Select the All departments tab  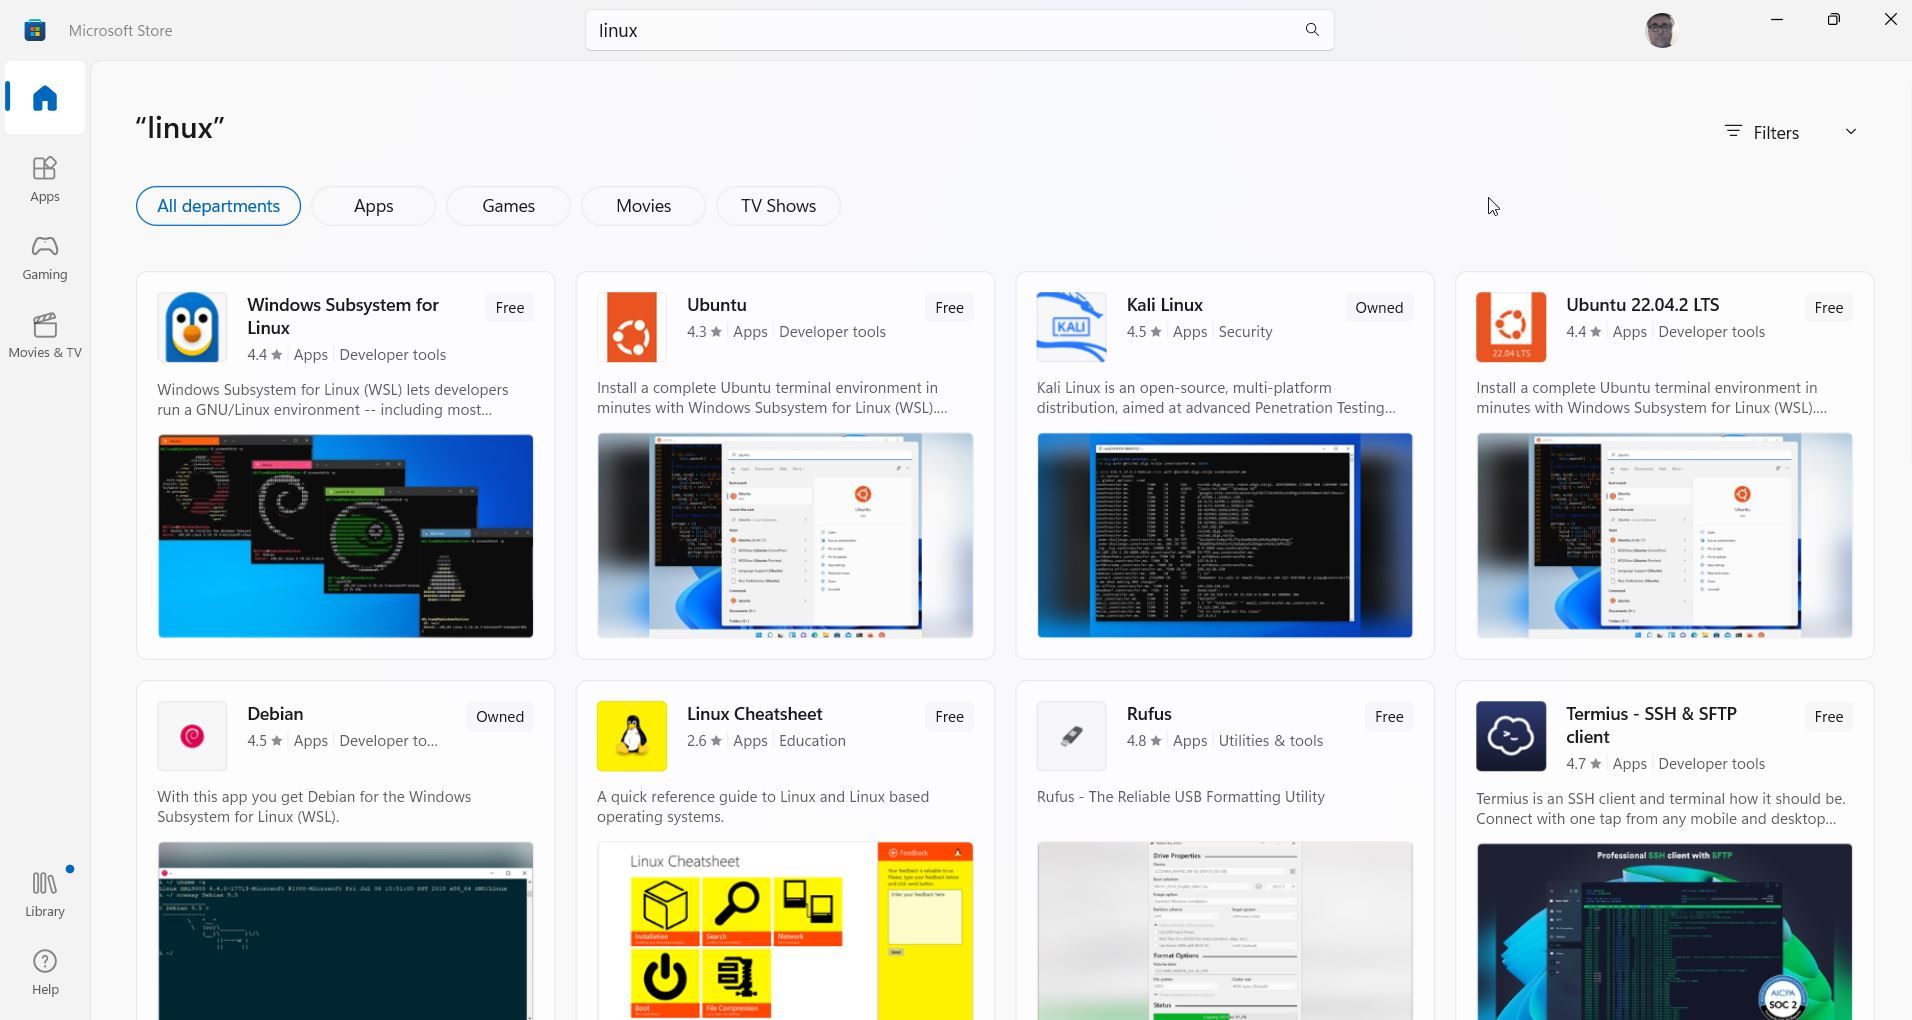point(218,206)
